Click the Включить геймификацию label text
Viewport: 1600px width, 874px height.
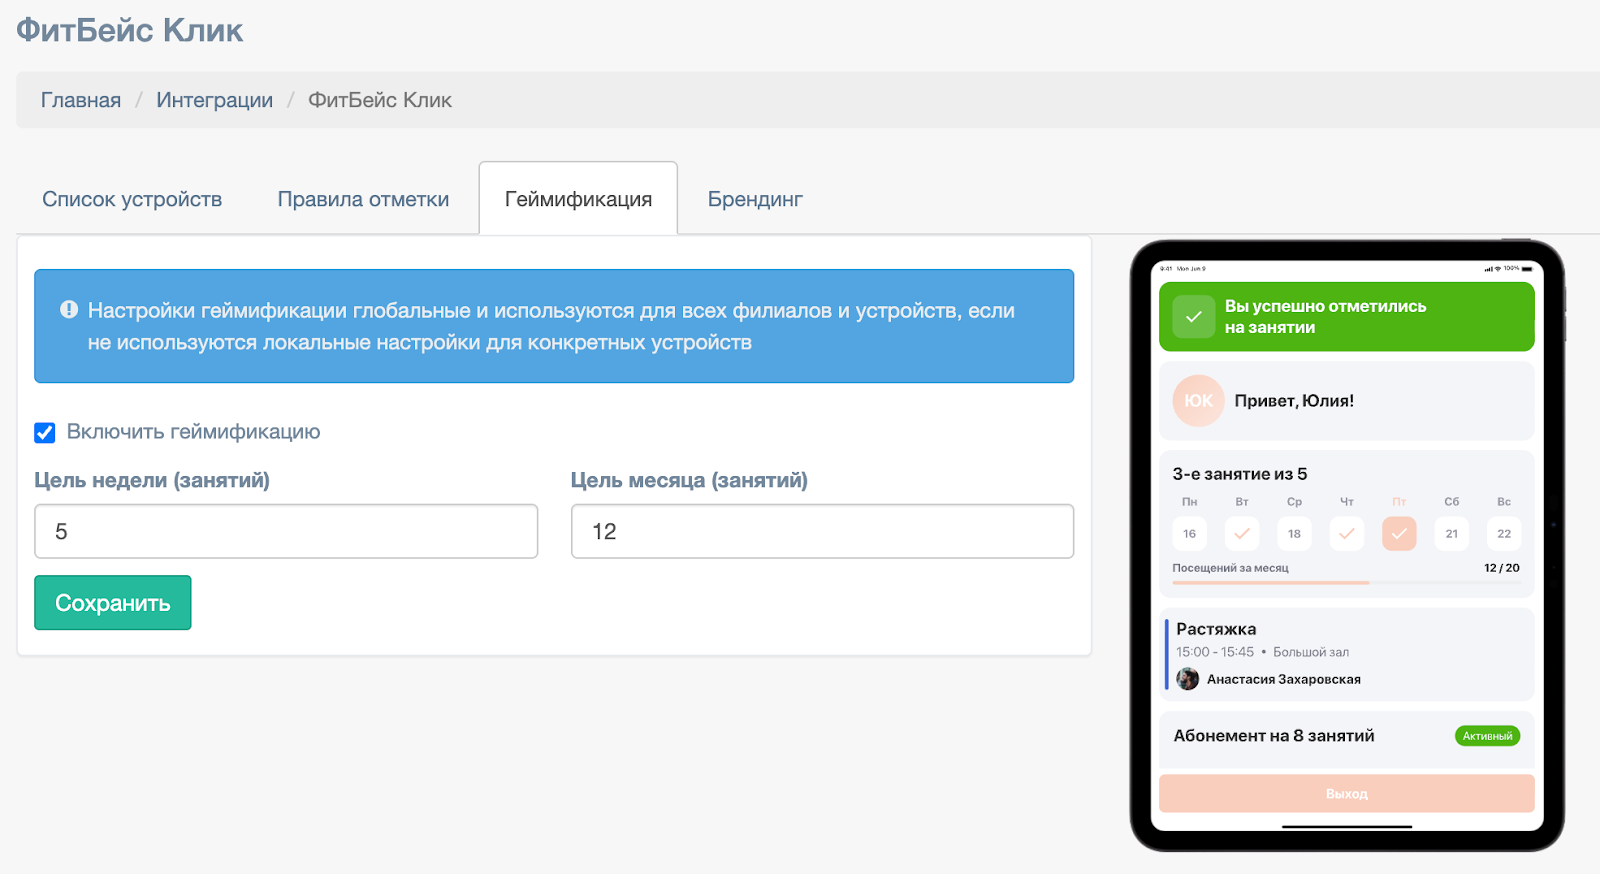click(x=193, y=432)
